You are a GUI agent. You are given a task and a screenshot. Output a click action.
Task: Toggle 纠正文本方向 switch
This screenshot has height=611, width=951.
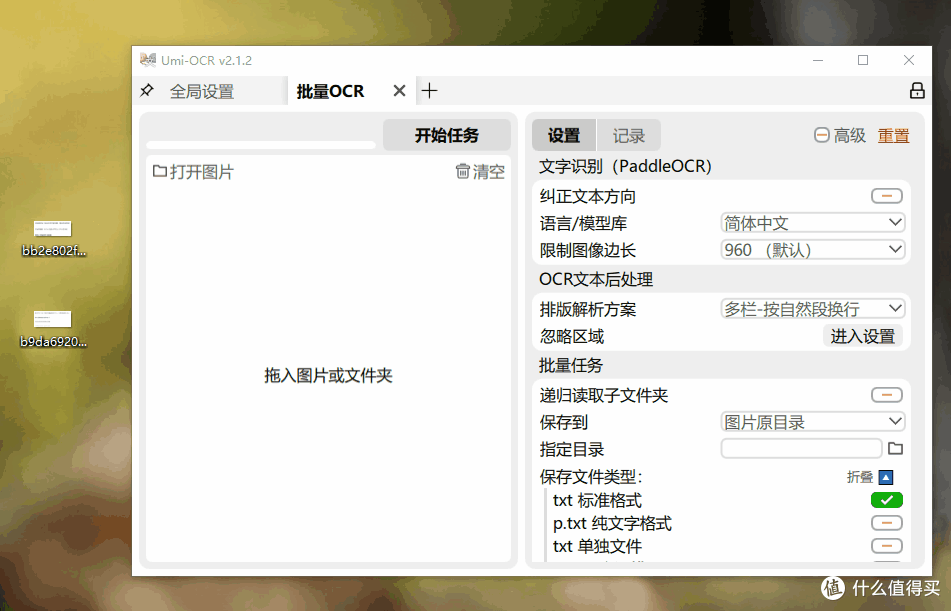[x=887, y=196]
